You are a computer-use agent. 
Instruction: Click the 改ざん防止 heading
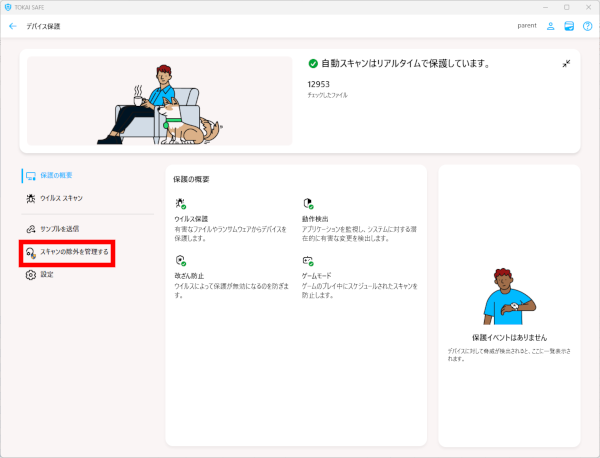189,276
